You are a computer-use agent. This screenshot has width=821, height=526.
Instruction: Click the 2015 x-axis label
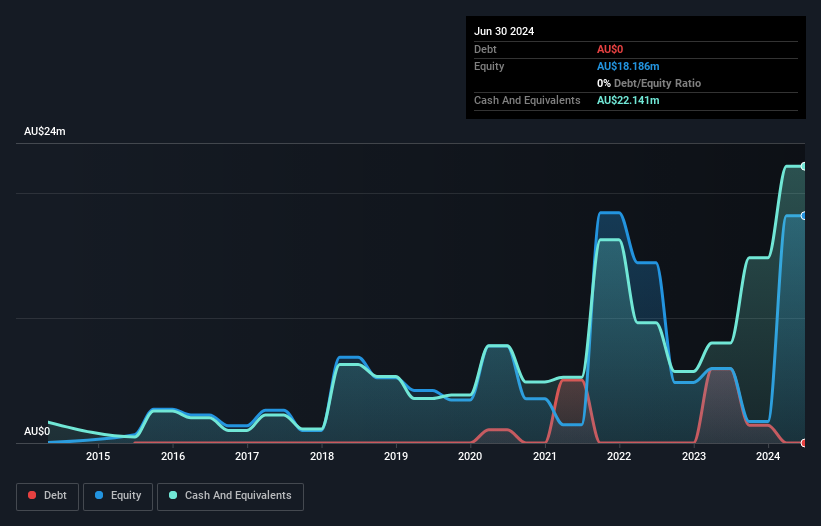tap(98, 456)
